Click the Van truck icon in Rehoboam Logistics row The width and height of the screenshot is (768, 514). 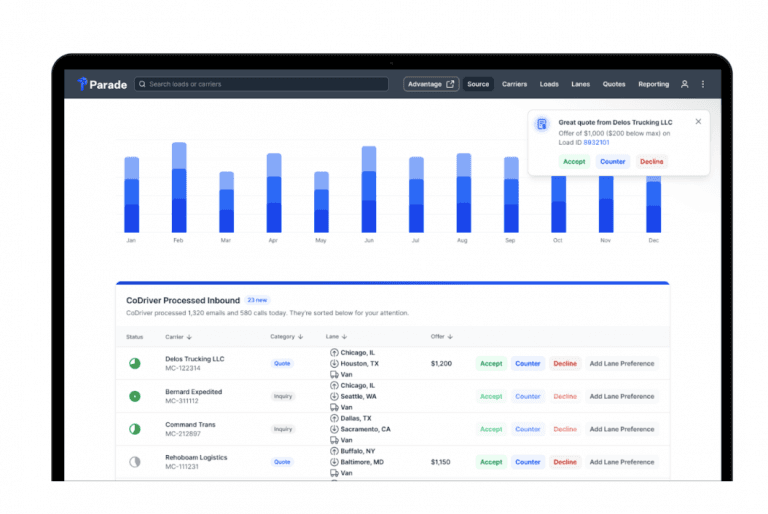tap(334, 473)
